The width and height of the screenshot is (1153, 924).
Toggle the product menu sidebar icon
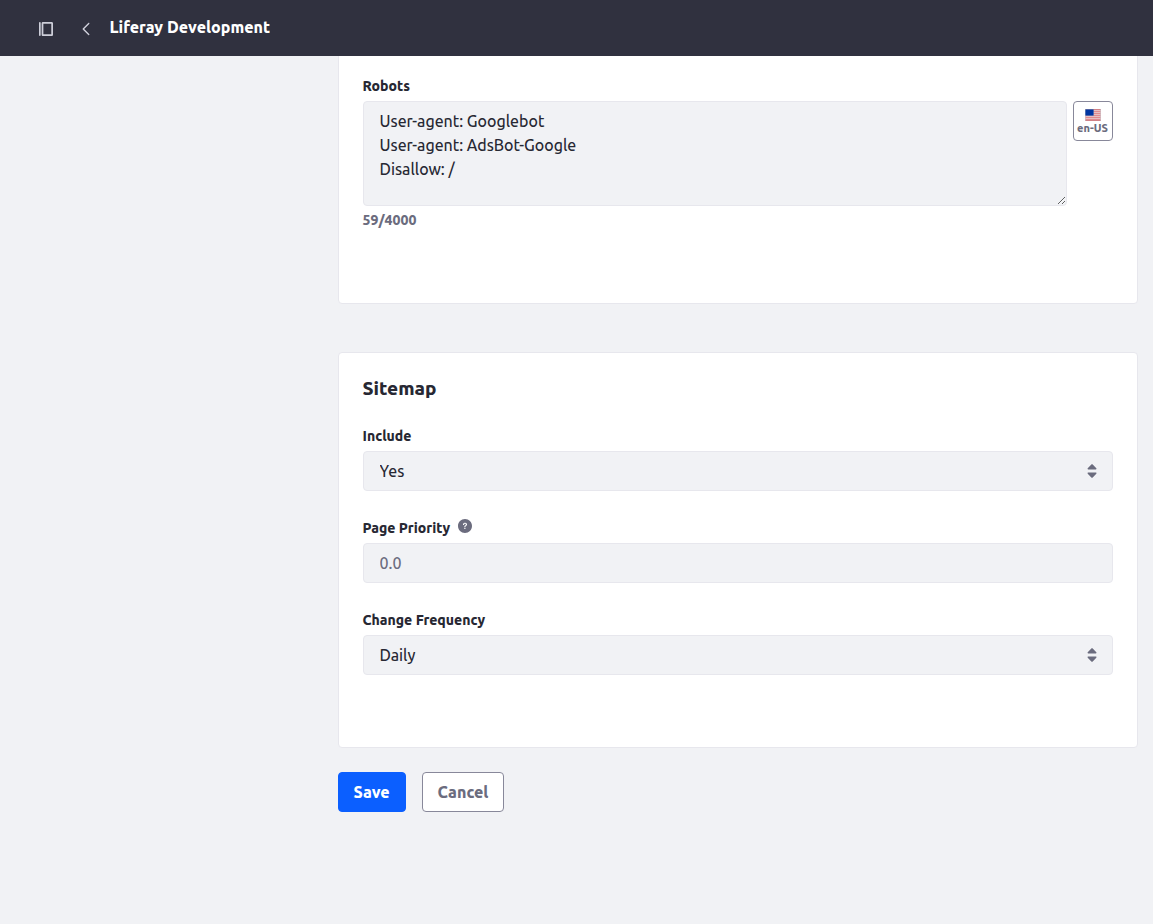pos(46,29)
